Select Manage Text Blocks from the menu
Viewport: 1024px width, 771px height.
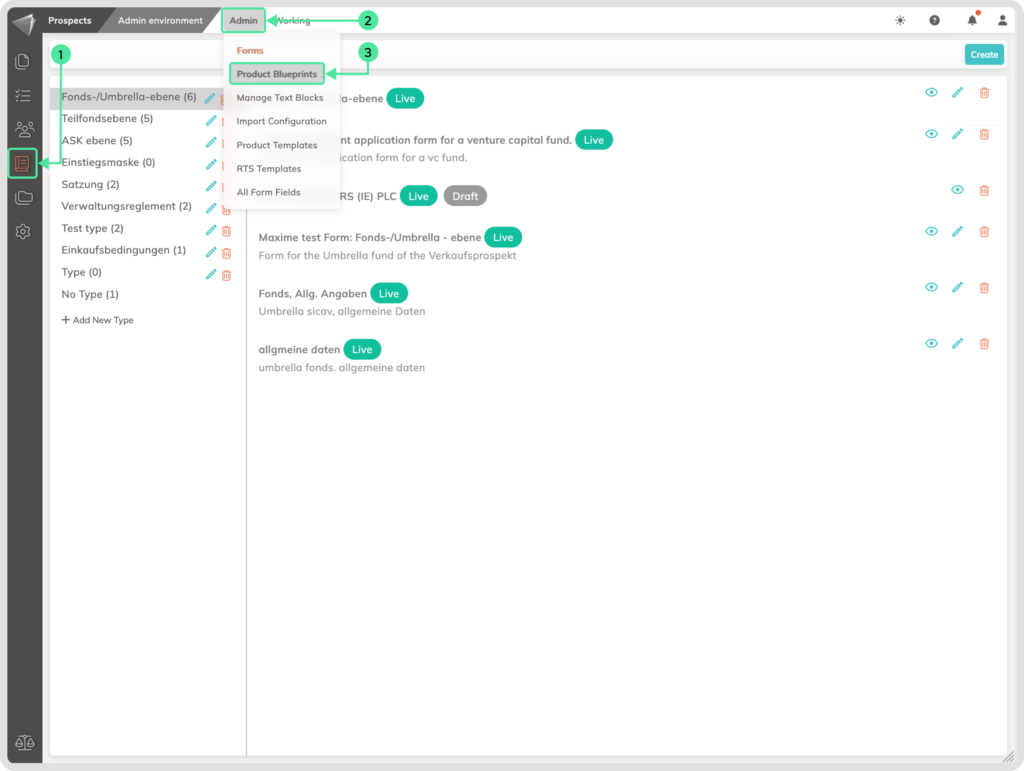(280, 98)
